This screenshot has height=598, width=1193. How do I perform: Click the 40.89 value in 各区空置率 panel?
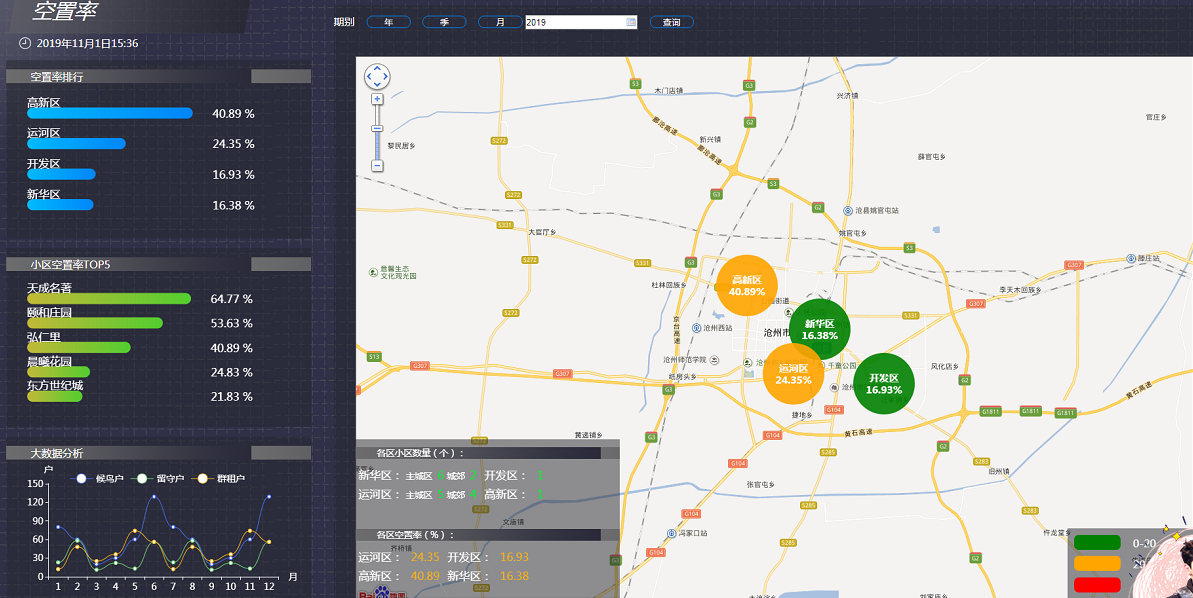tap(425, 576)
